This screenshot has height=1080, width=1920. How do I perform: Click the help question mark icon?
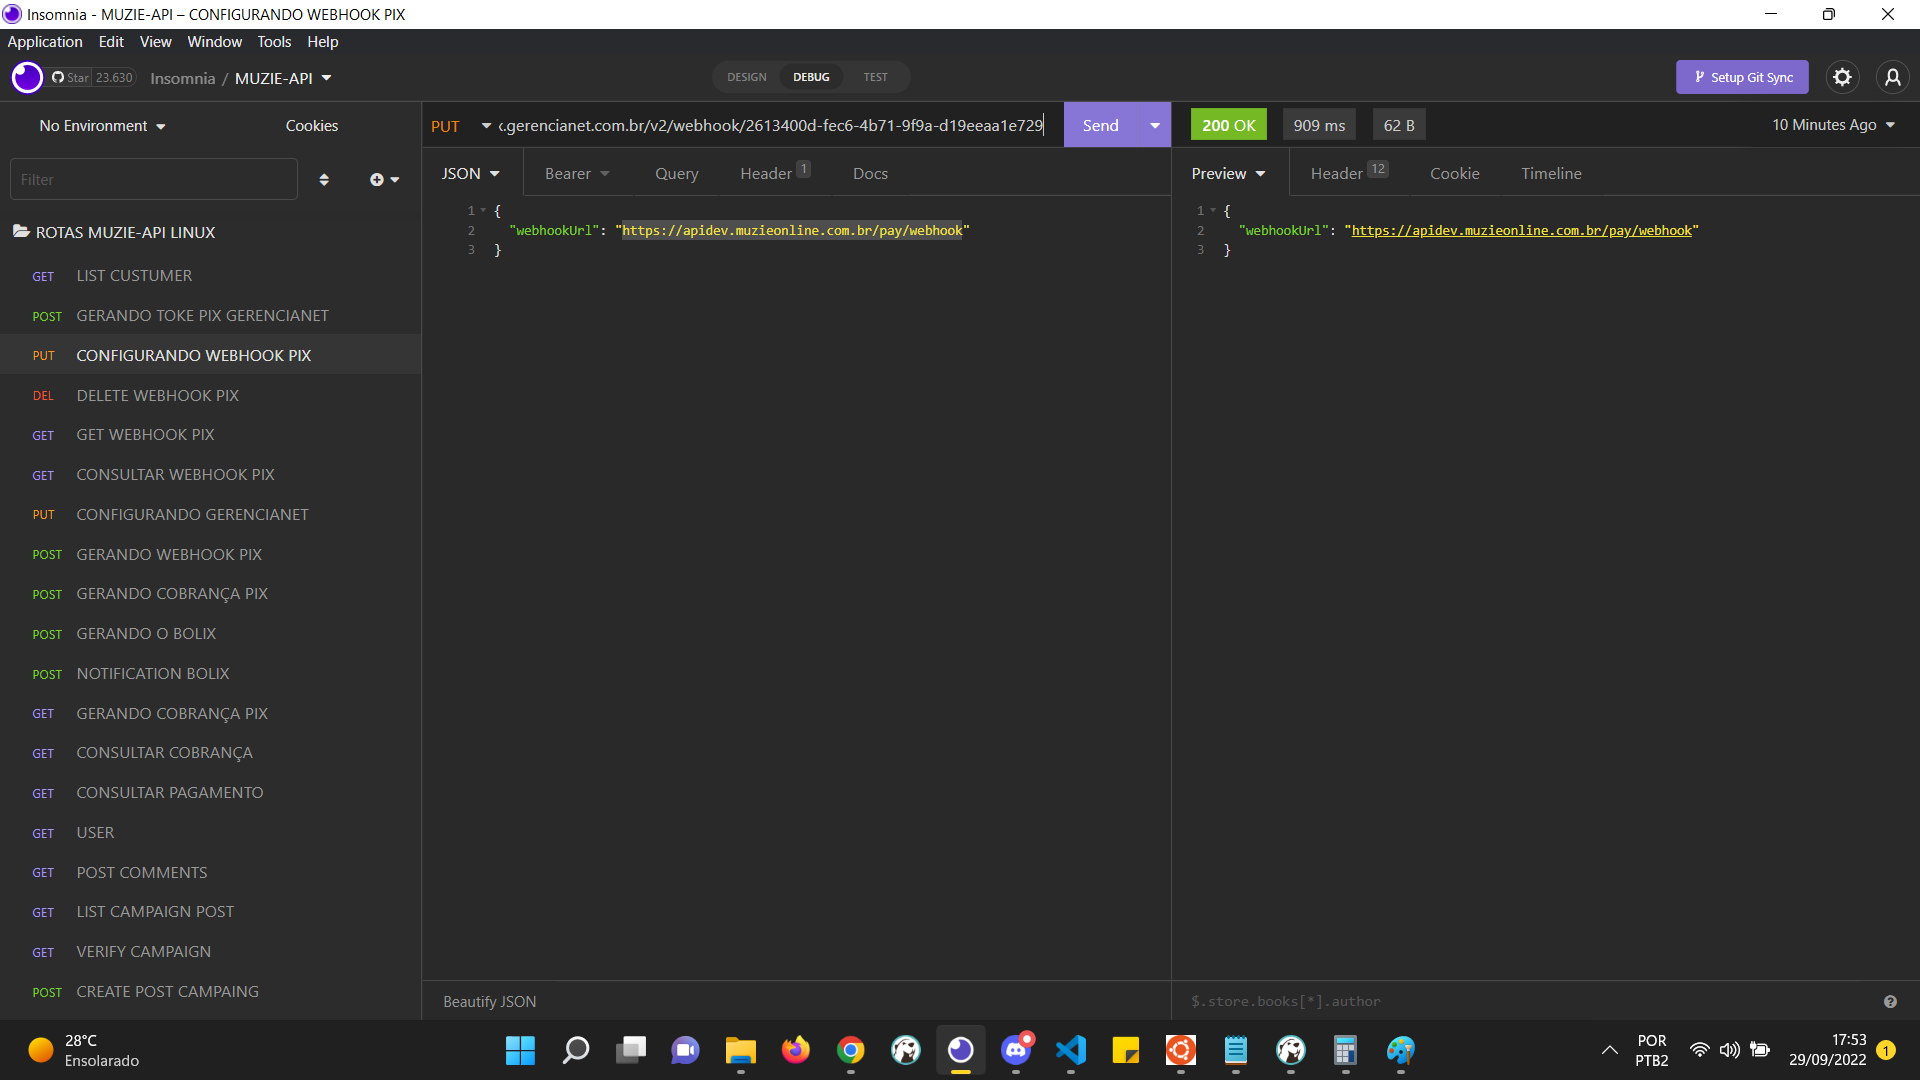1890,1001
